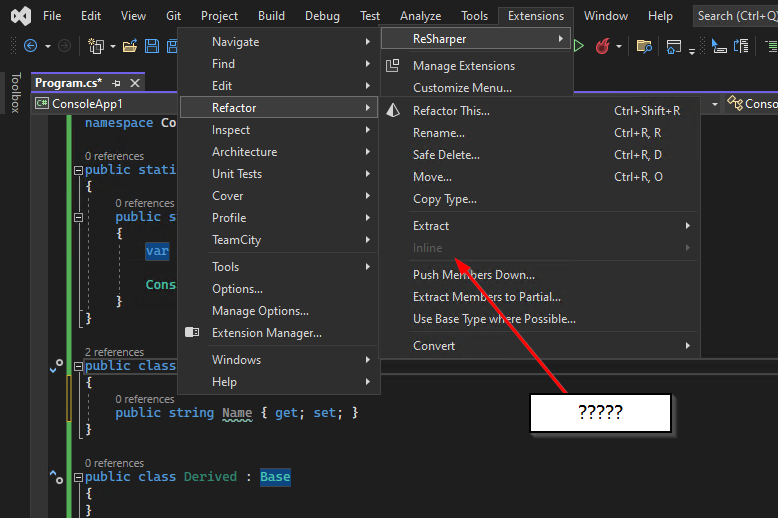The height and width of the screenshot is (518, 778).
Task: Open the Test menu
Action: point(370,16)
